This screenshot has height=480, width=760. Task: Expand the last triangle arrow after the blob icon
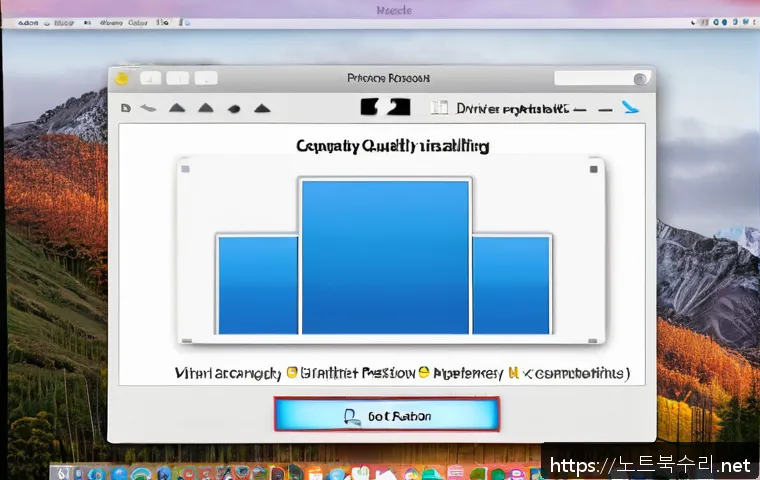262,107
